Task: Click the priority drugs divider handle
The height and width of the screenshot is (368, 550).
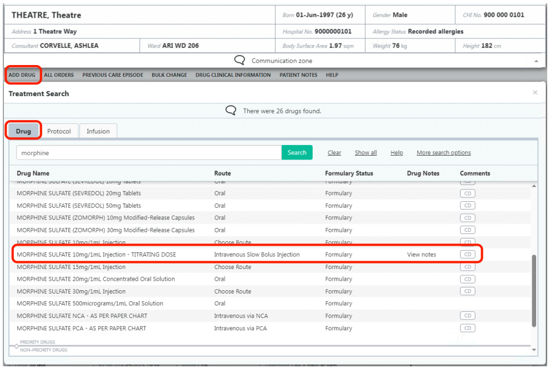Action: tap(16, 346)
